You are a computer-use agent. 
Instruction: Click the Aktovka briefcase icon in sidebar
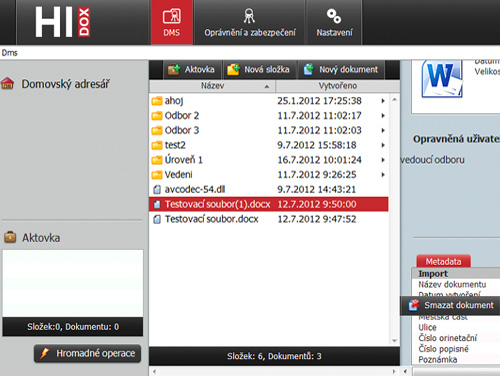click(x=10, y=237)
